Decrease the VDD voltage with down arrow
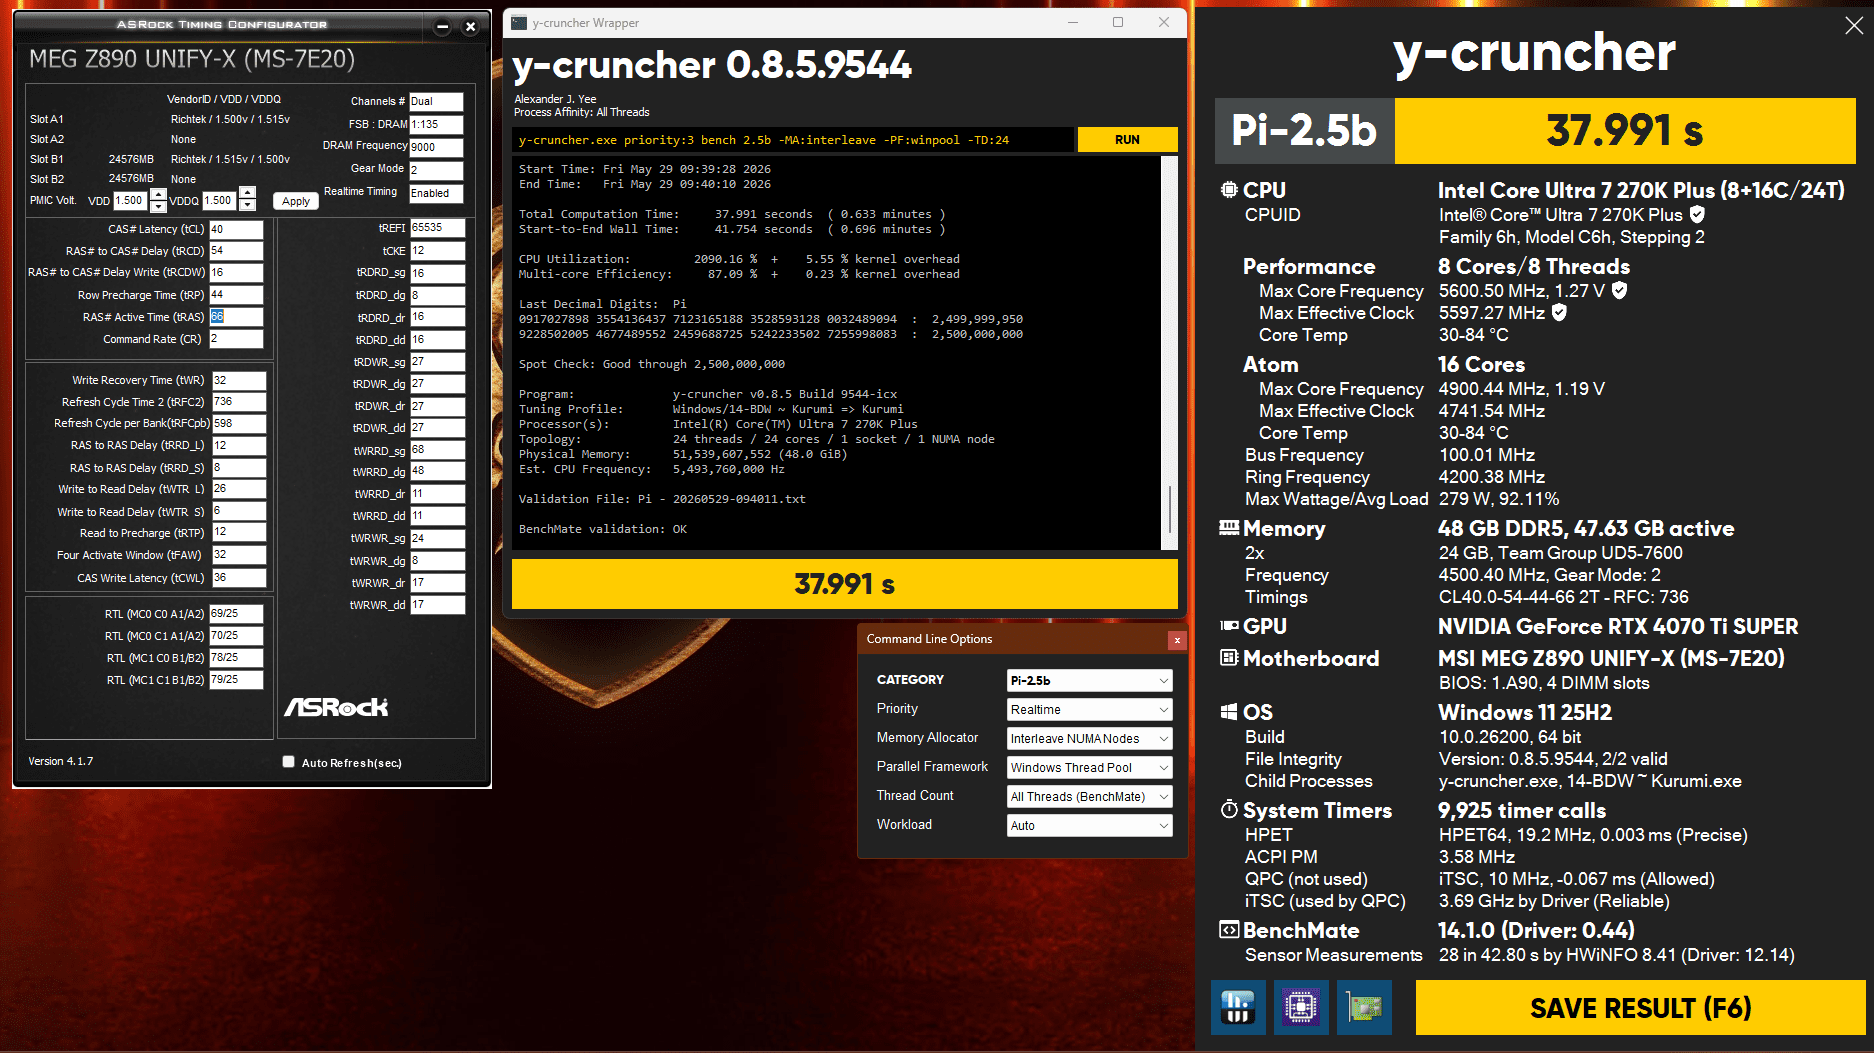This screenshot has width=1874, height=1053. 158,206
